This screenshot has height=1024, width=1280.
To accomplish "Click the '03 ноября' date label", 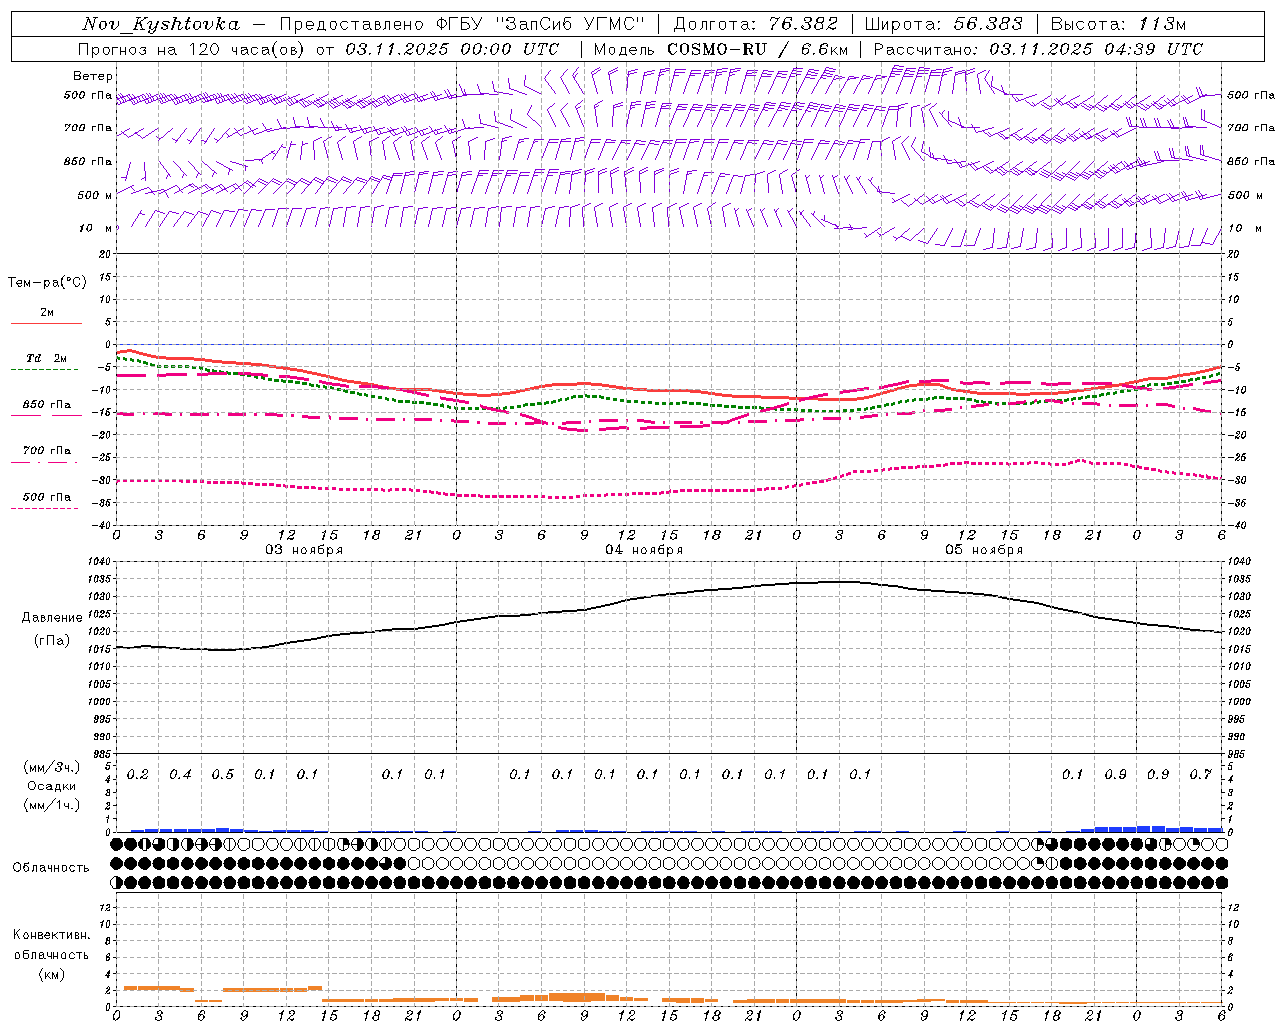I will 304,550.
